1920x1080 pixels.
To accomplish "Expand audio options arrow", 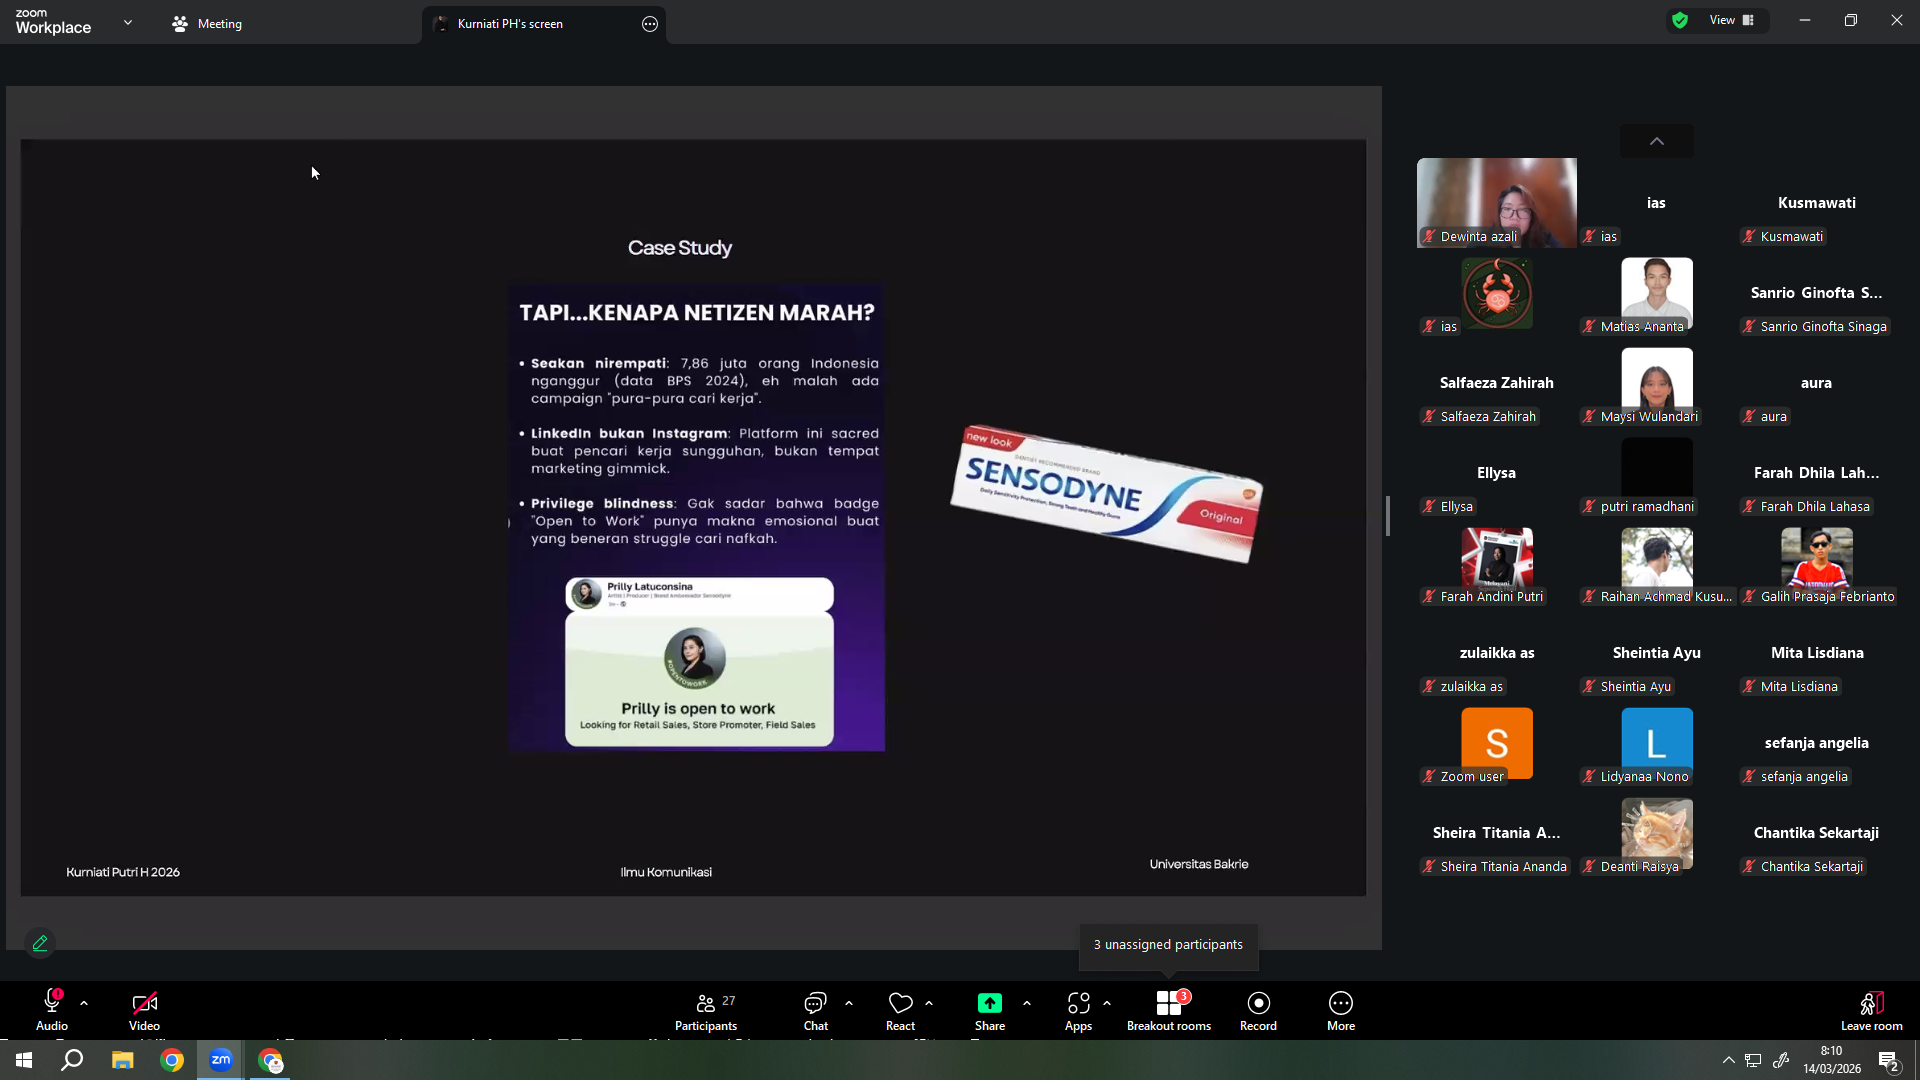I will point(84,1003).
